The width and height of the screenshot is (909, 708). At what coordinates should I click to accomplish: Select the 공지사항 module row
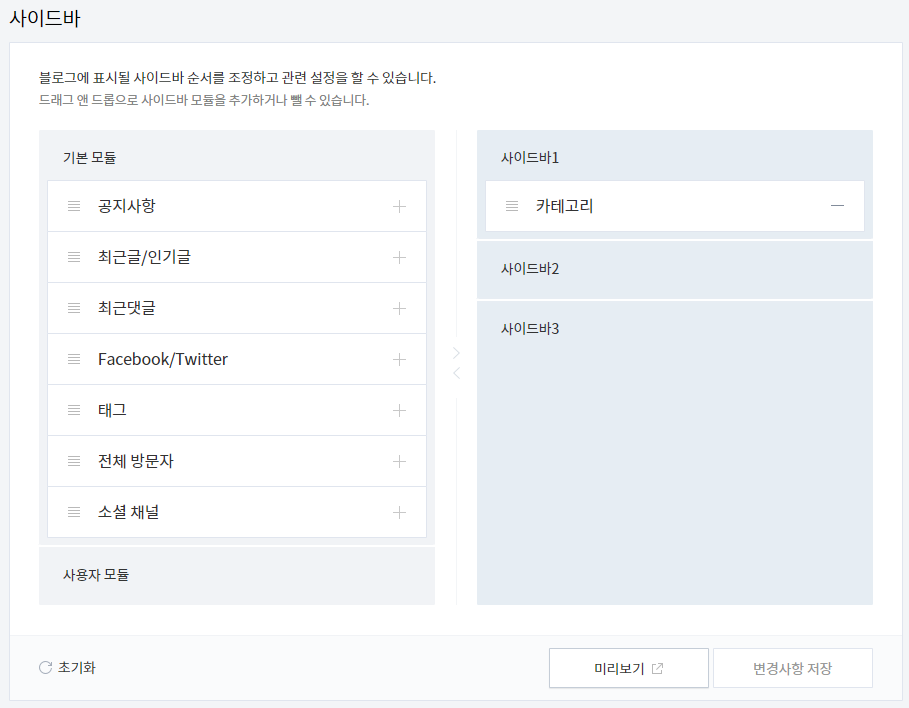point(237,206)
